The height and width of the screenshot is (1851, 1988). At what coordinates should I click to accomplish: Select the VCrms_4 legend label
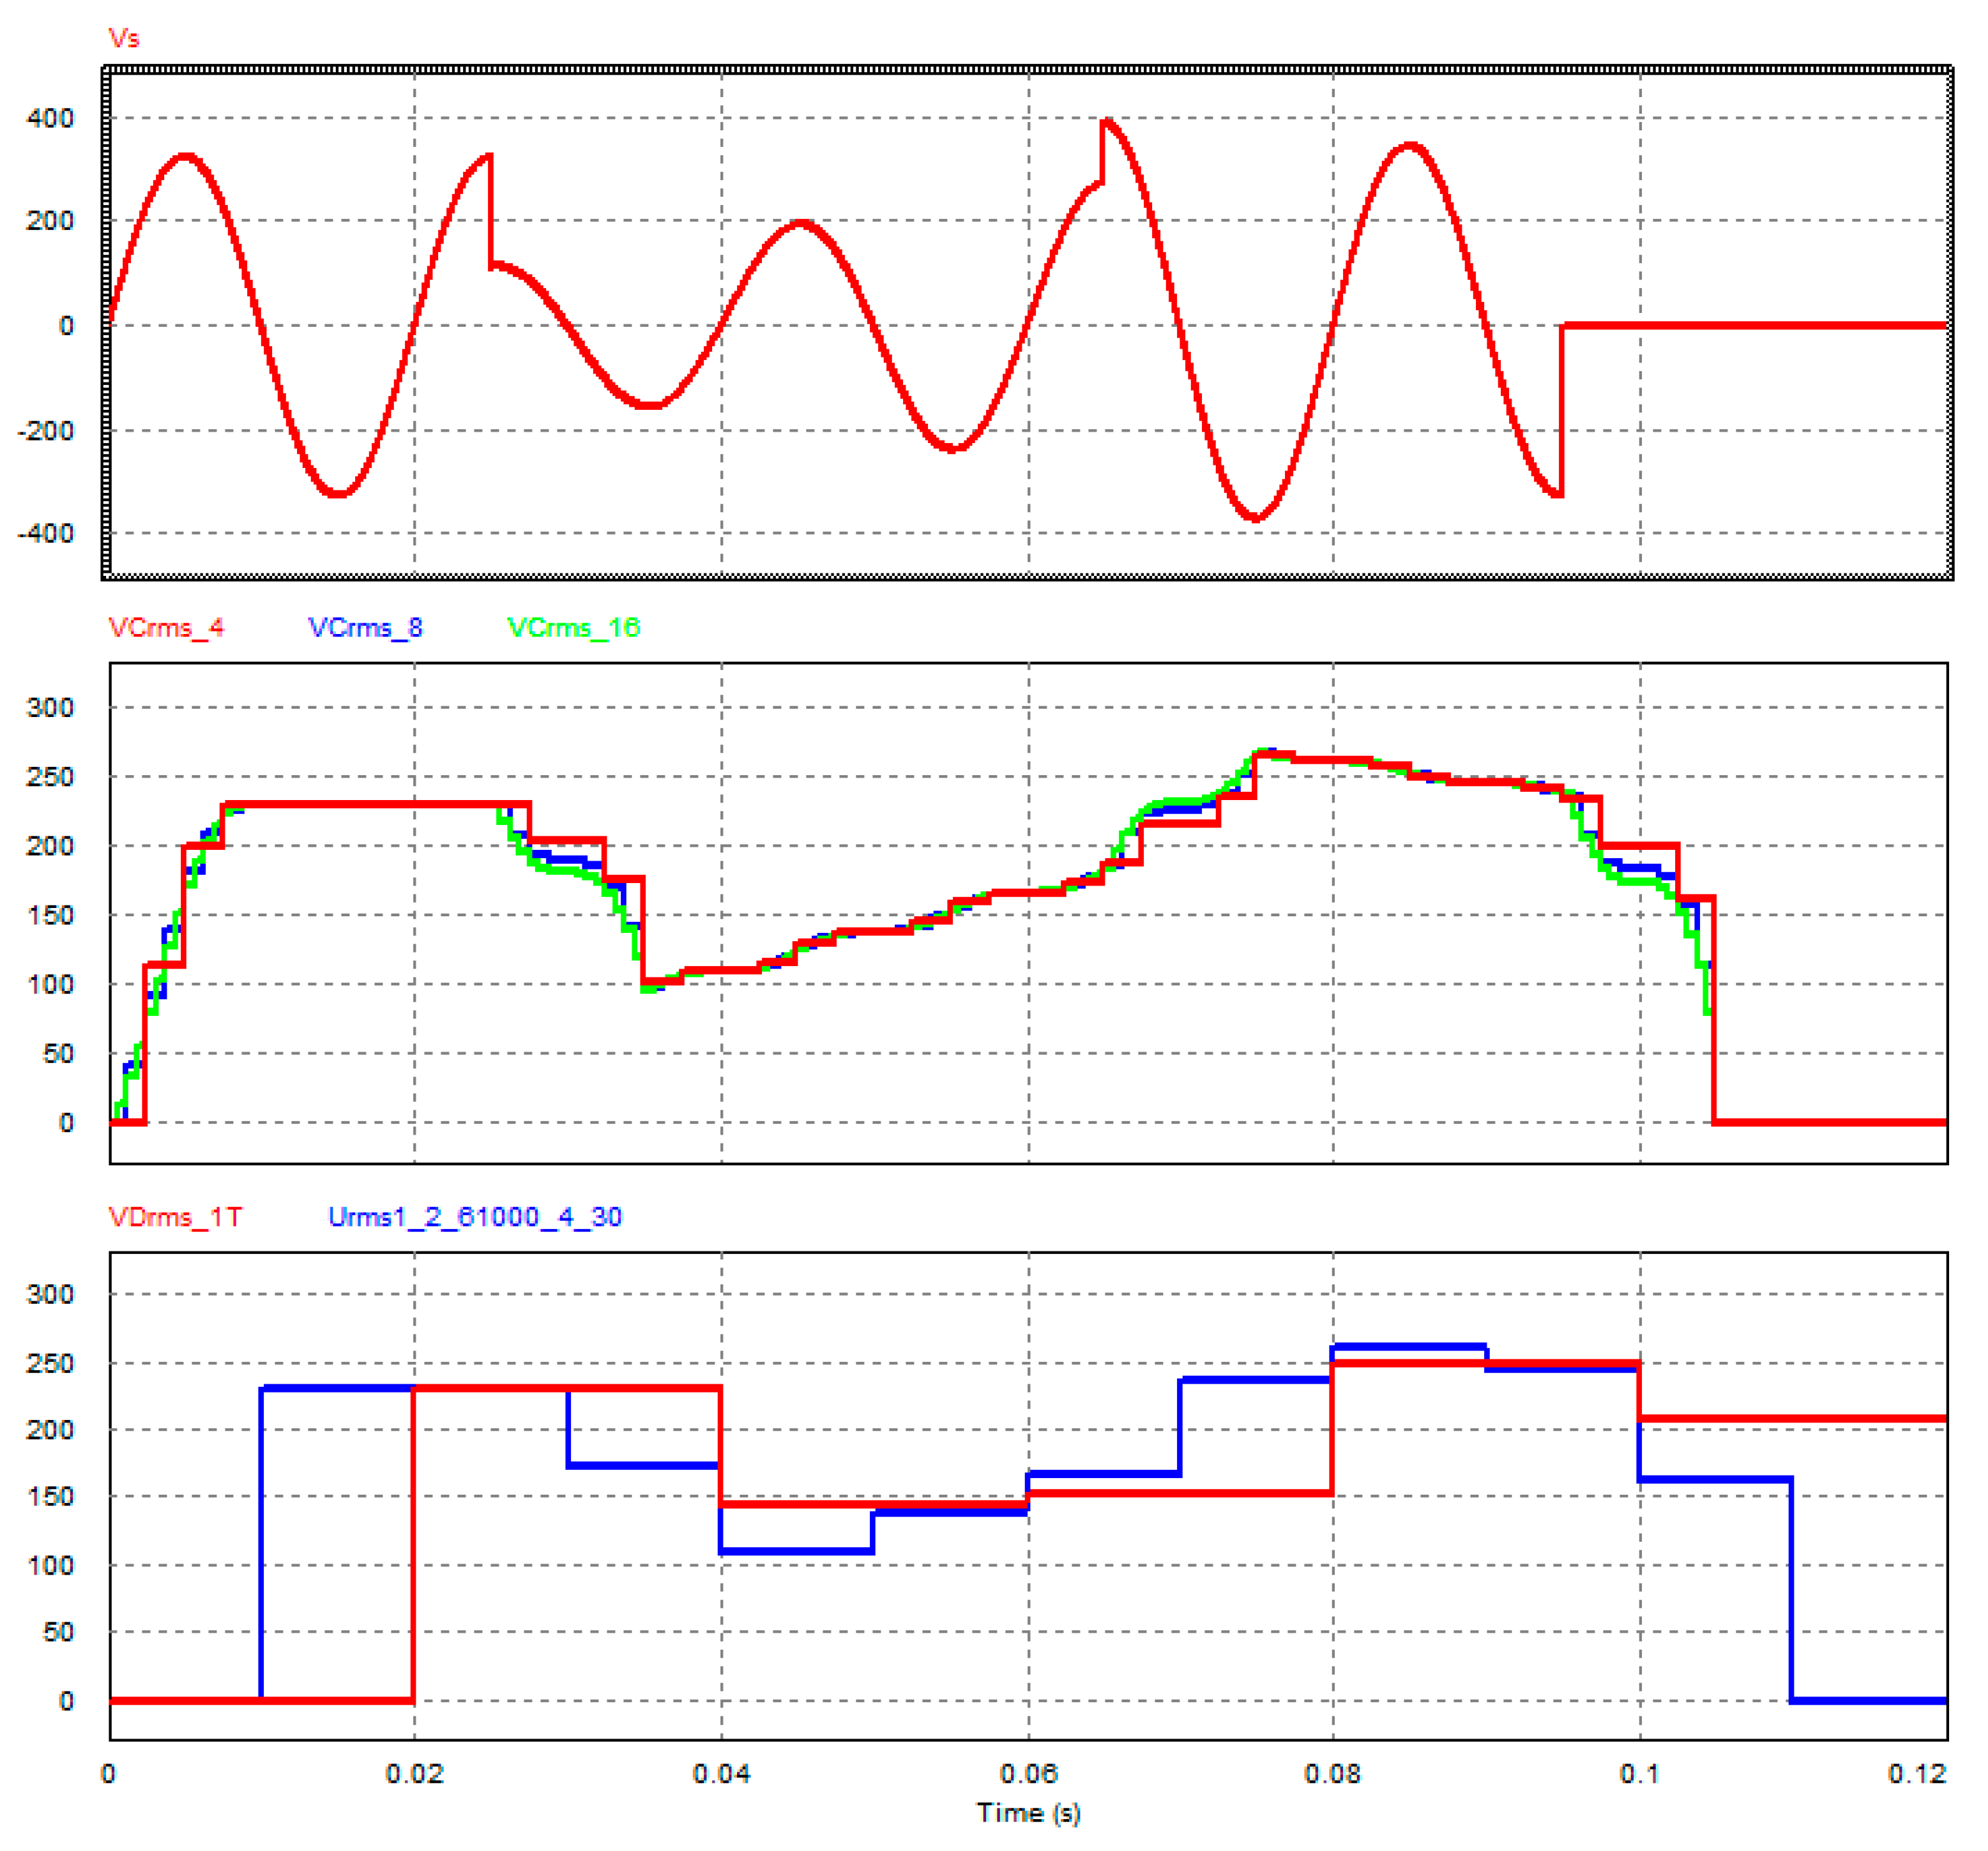(166, 628)
